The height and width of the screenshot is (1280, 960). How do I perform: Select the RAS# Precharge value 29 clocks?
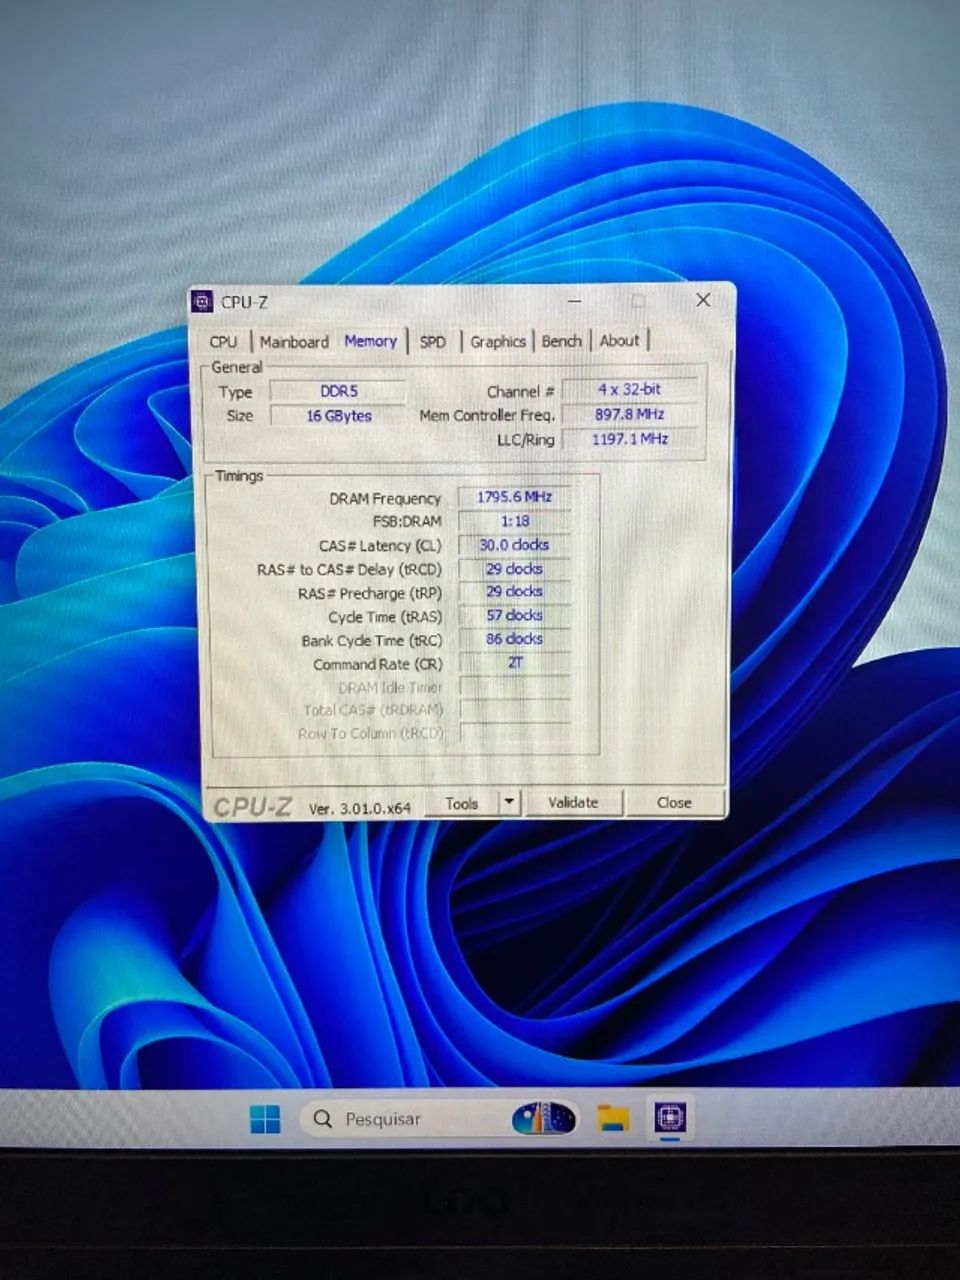click(x=514, y=592)
